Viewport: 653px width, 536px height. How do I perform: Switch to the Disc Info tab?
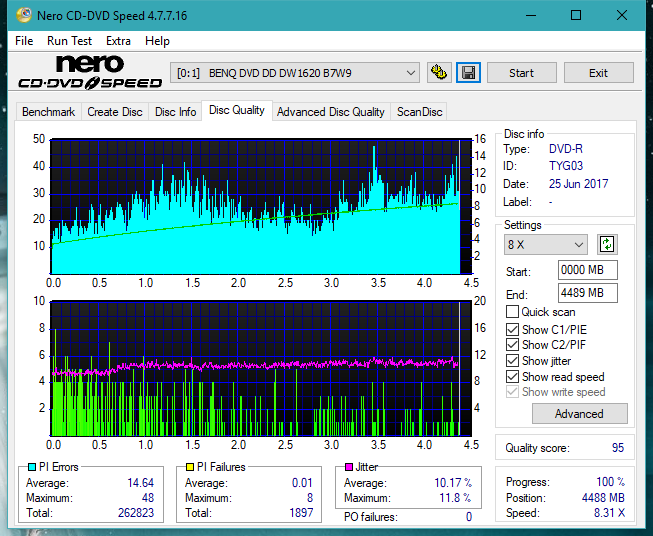tap(175, 112)
